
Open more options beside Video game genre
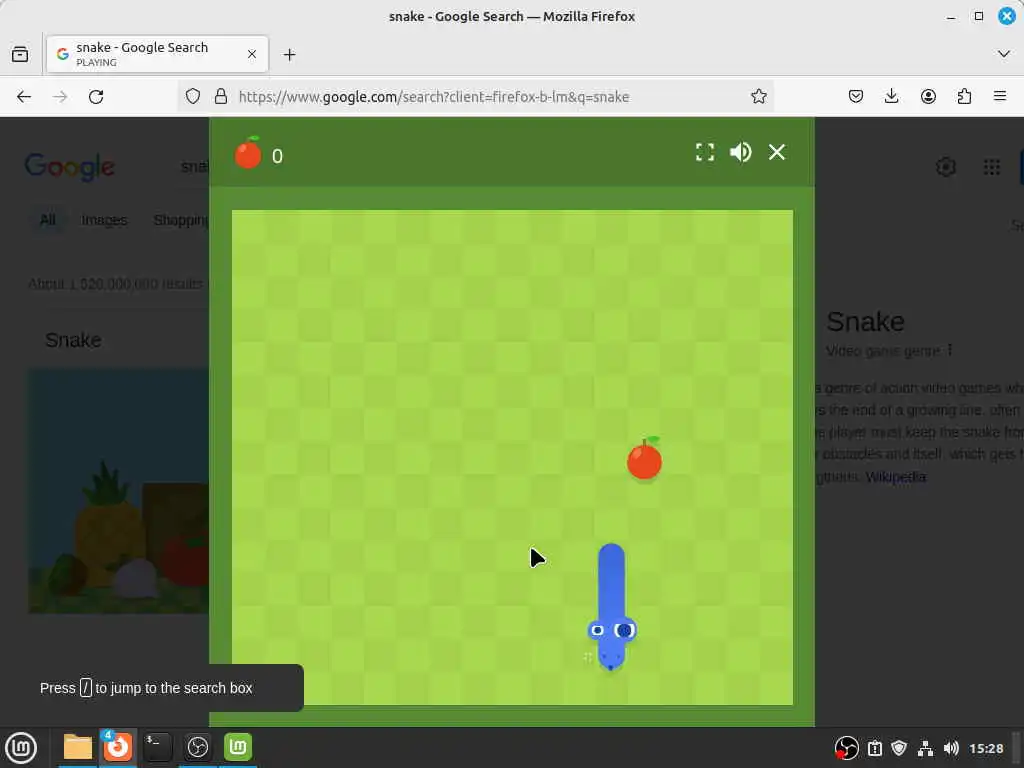(x=950, y=351)
